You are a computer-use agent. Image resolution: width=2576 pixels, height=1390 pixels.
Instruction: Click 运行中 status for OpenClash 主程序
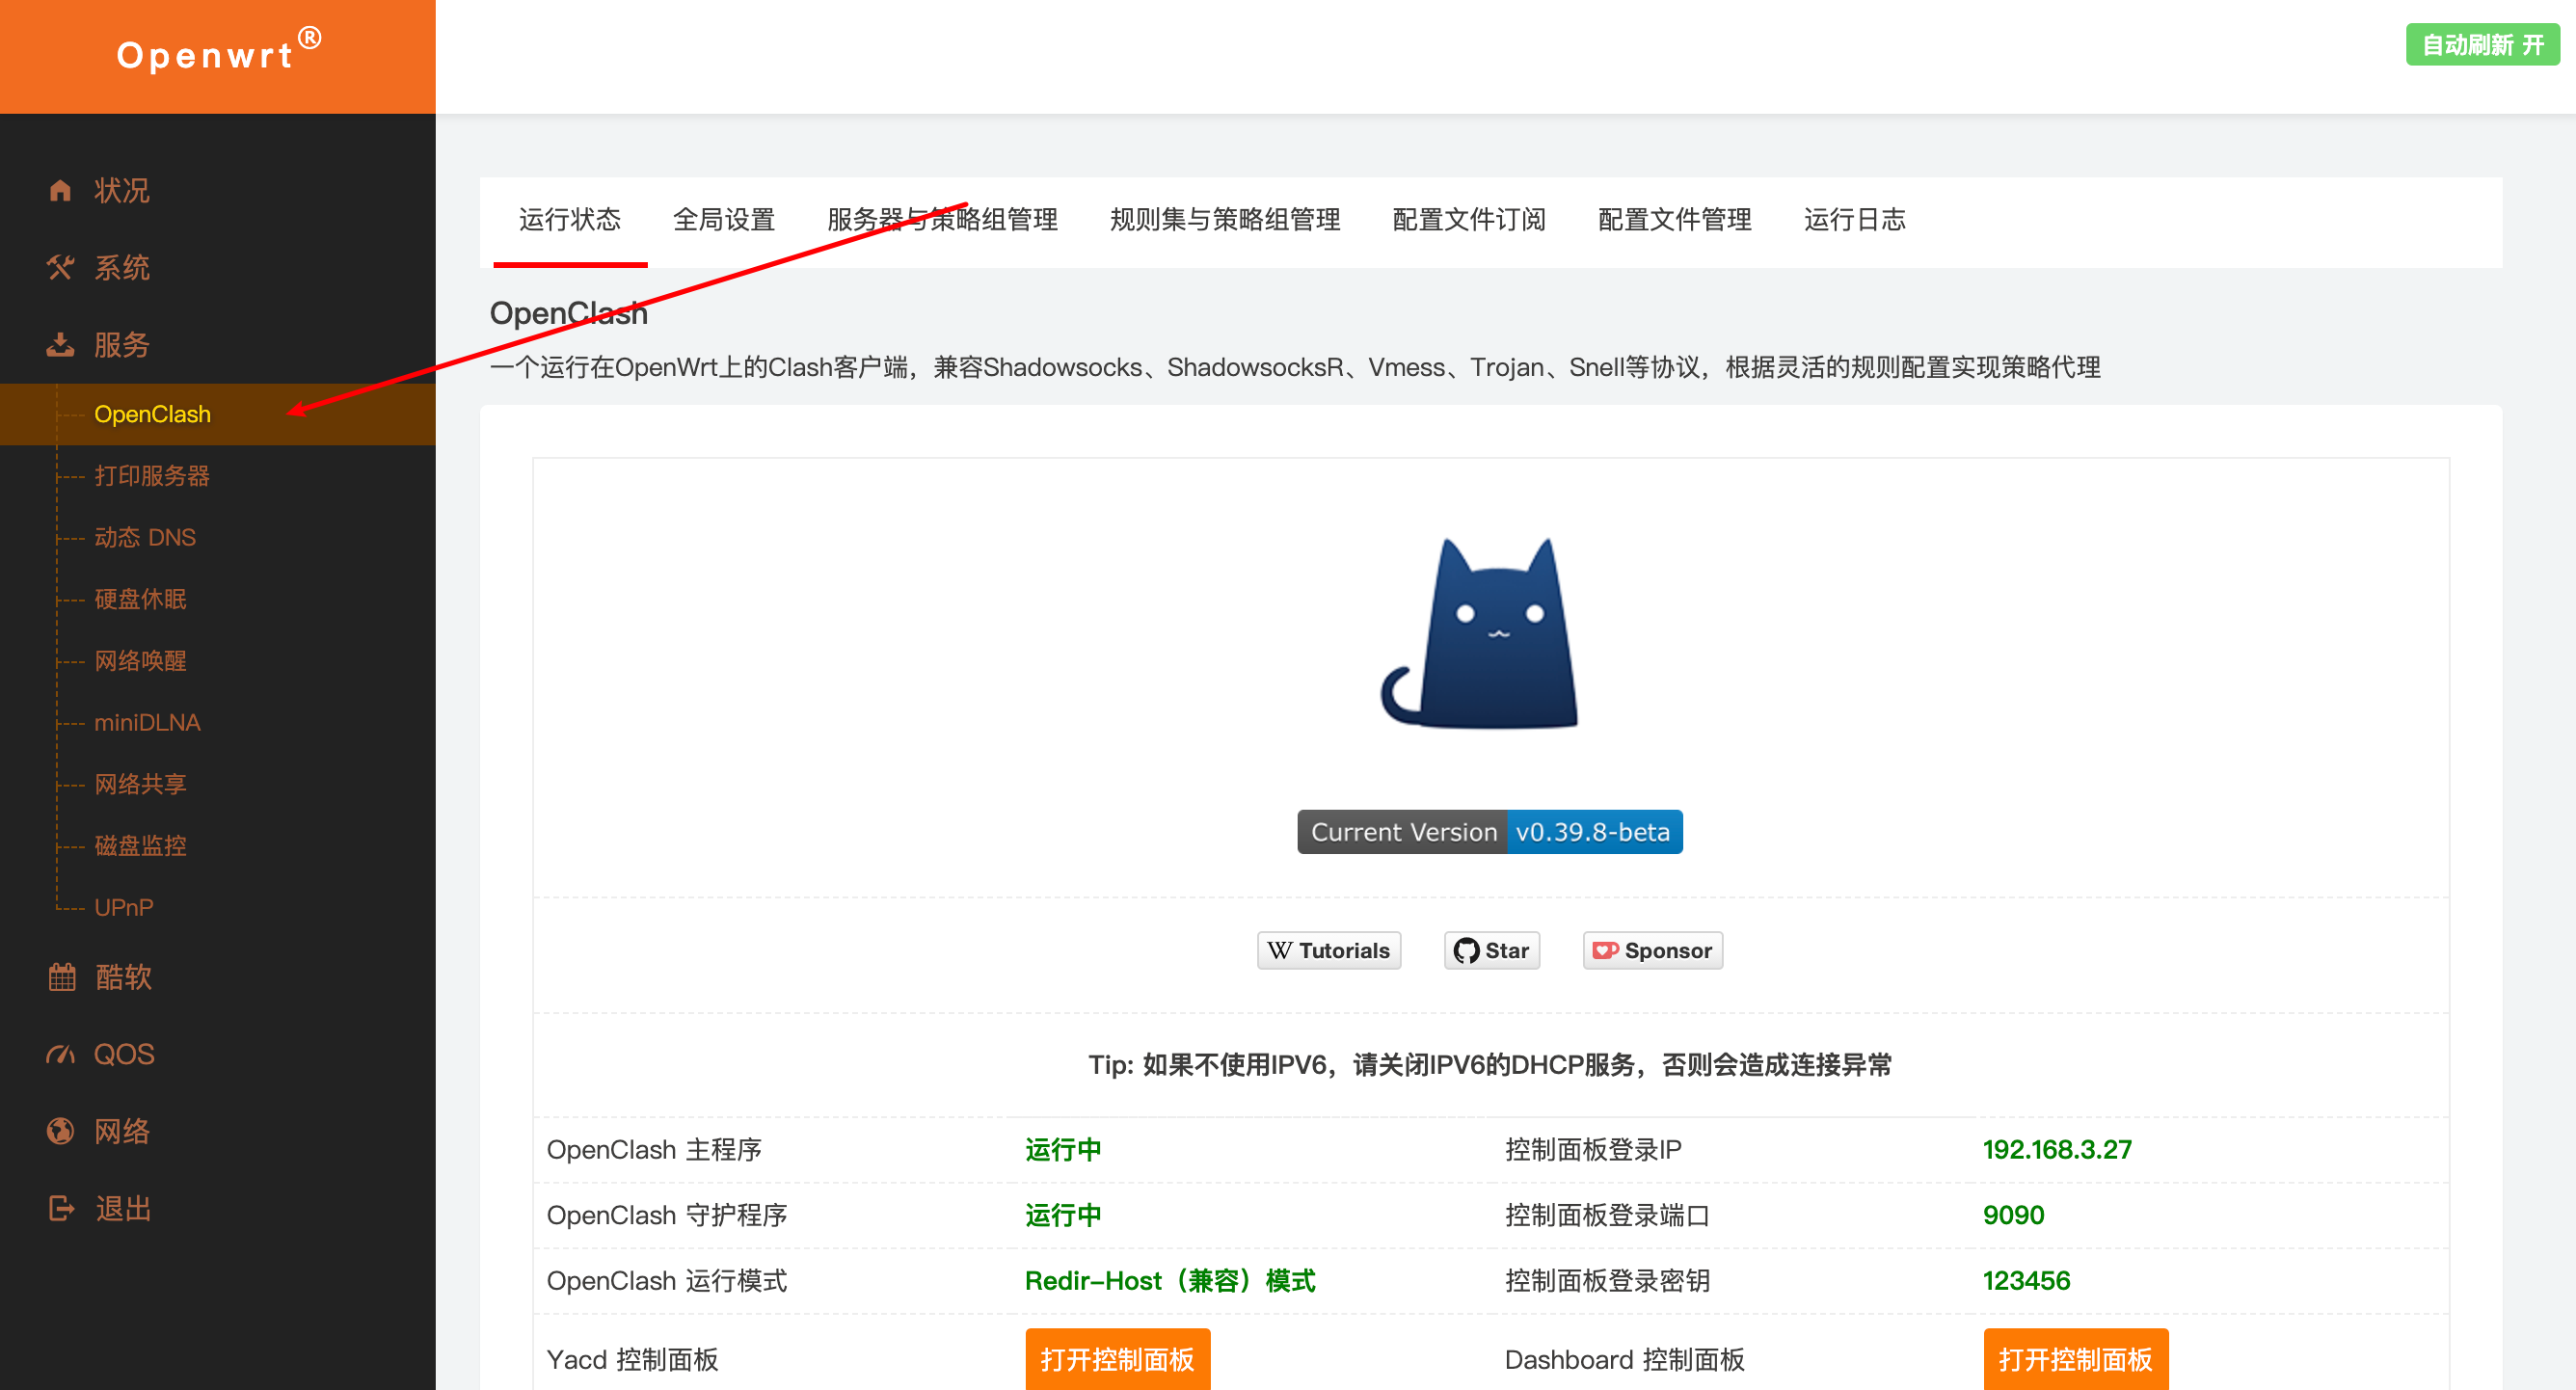(x=1063, y=1150)
